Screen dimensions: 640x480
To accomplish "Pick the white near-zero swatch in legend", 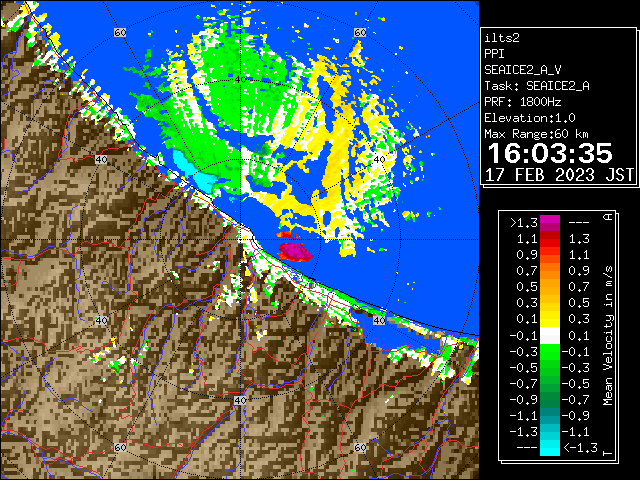I will 550,336.
